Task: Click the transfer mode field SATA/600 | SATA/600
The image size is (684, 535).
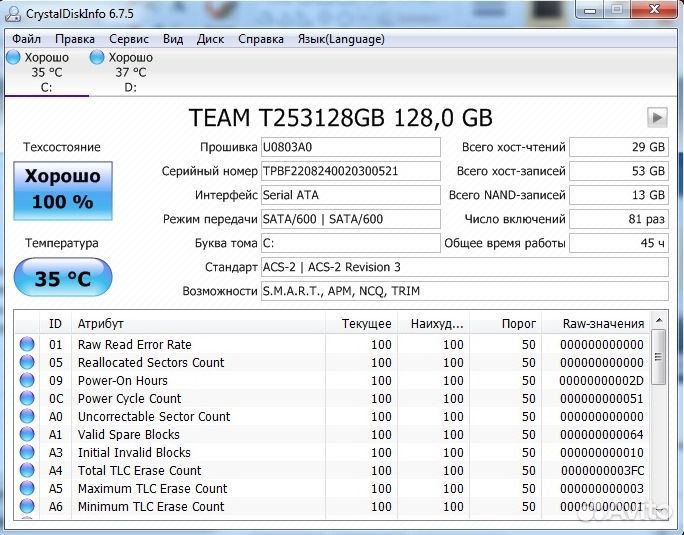Action: (x=351, y=219)
